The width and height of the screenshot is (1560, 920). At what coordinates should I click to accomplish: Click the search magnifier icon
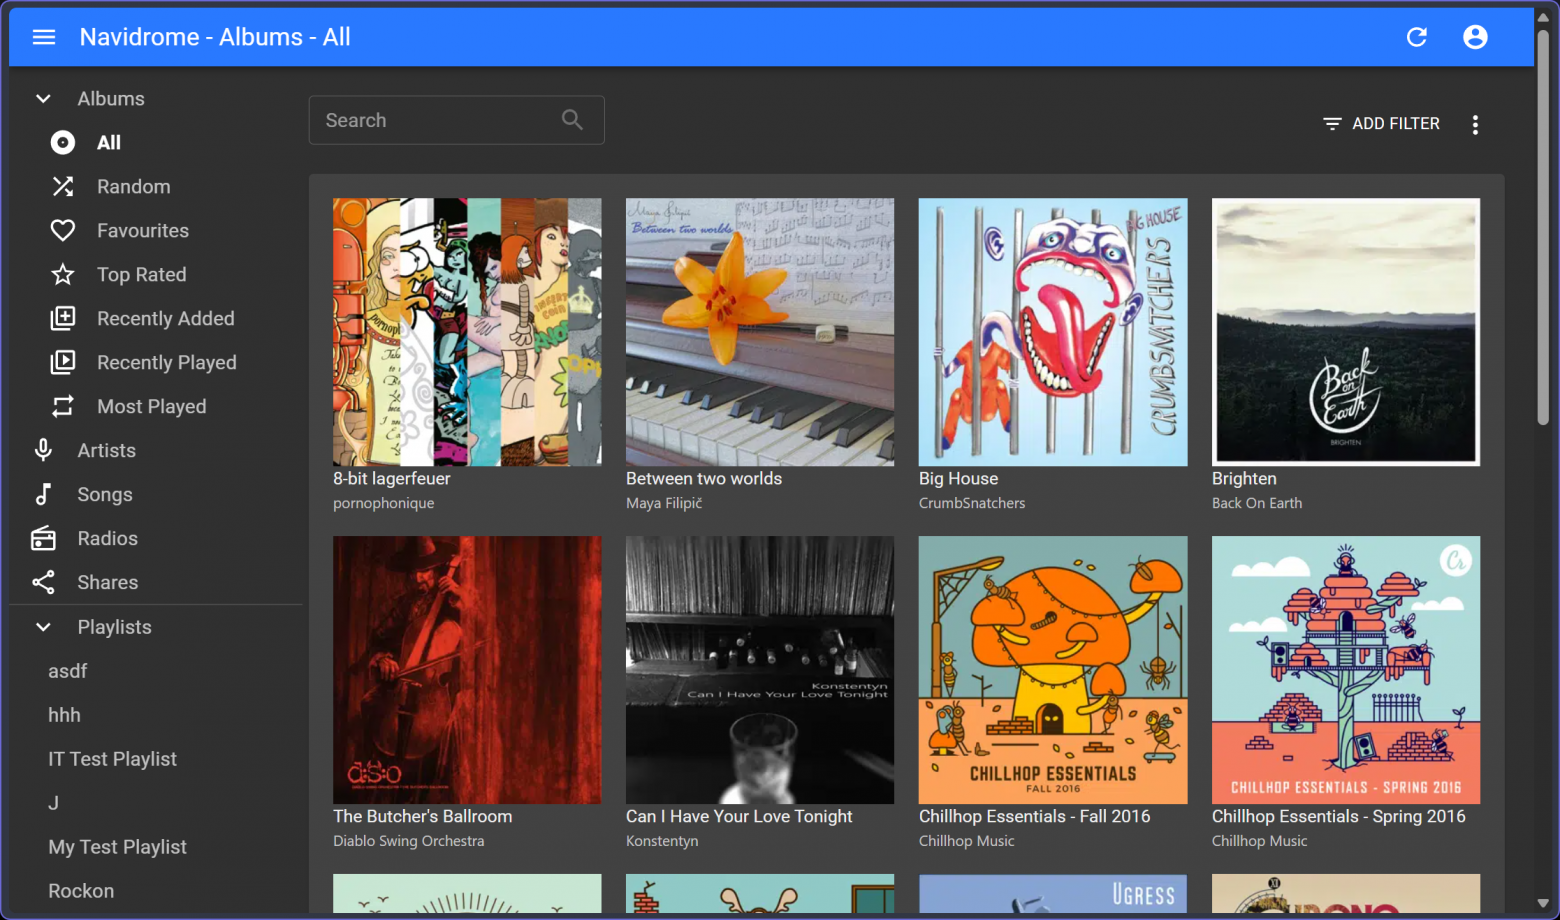click(572, 120)
